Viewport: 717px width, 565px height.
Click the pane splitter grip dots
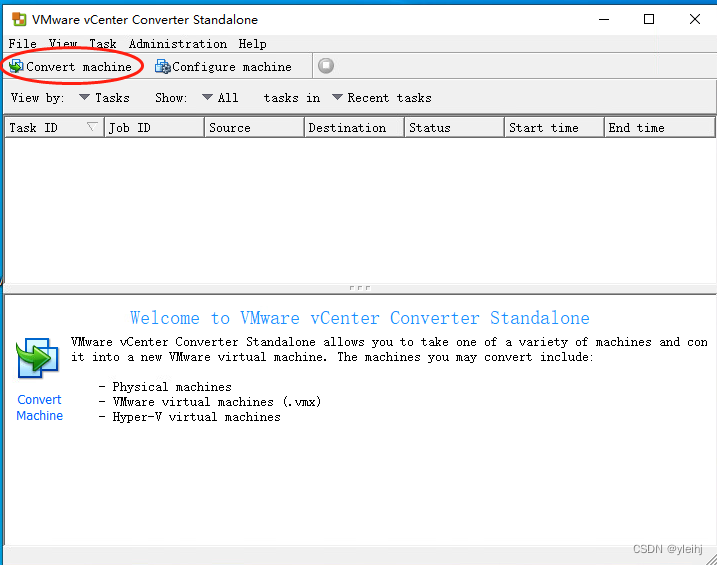point(360,288)
